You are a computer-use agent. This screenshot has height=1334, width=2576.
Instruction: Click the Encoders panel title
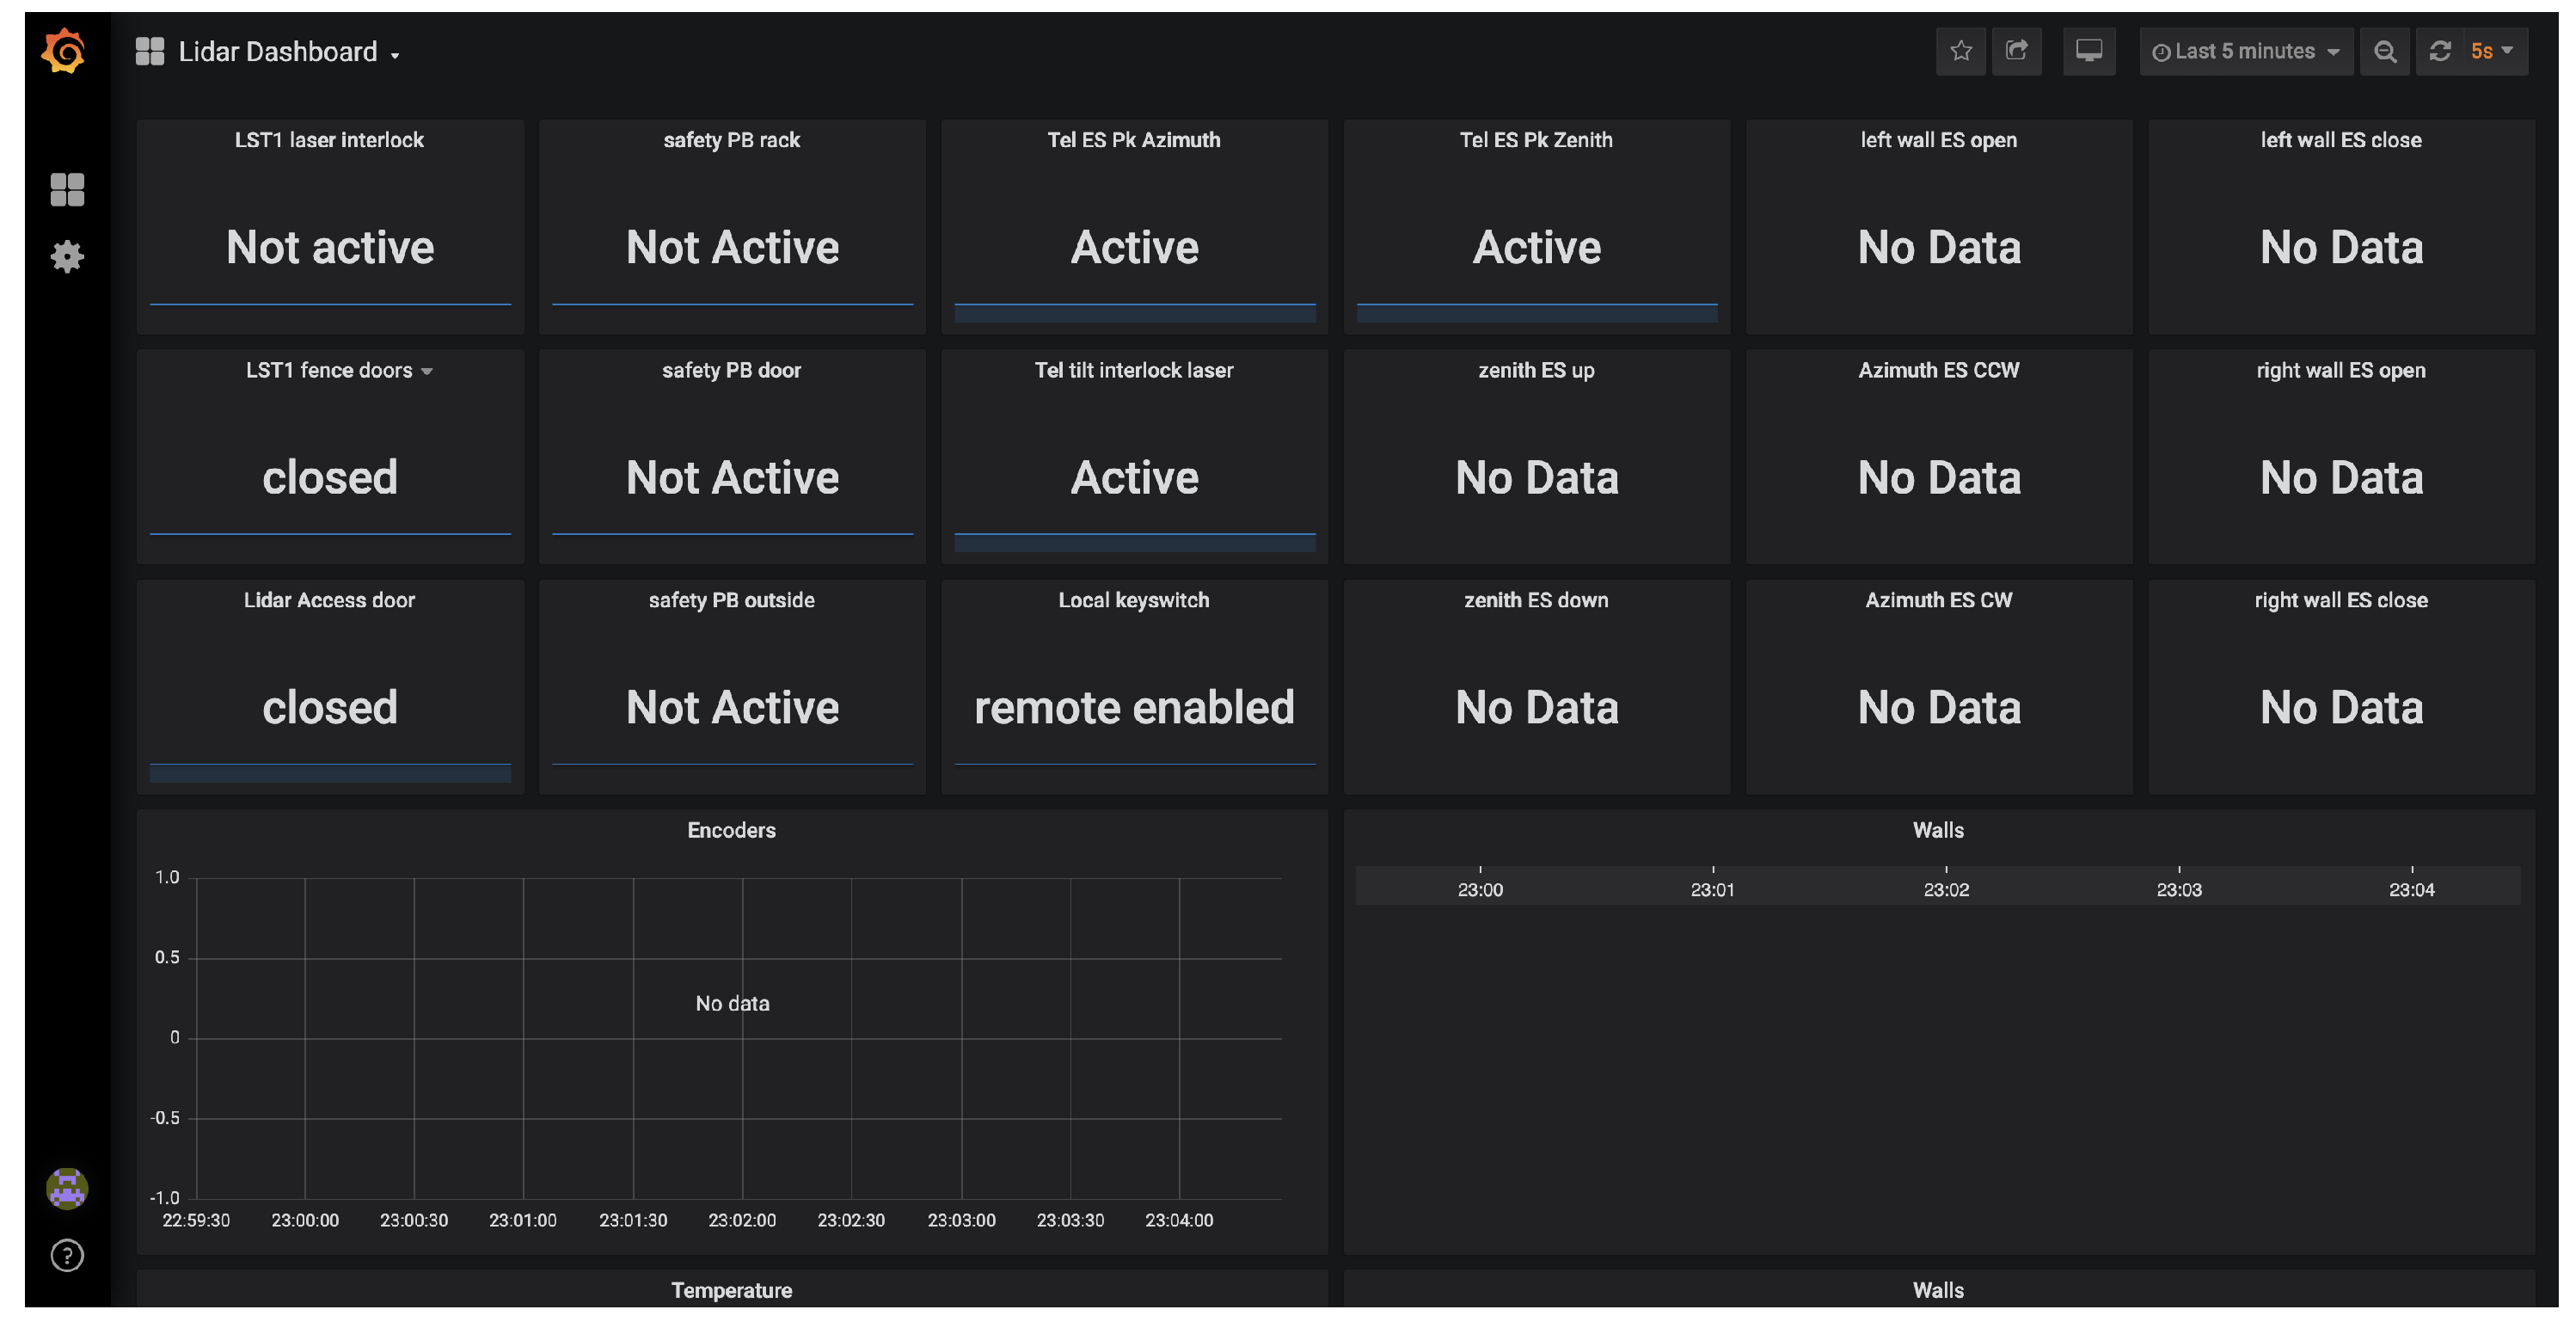(x=731, y=830)
